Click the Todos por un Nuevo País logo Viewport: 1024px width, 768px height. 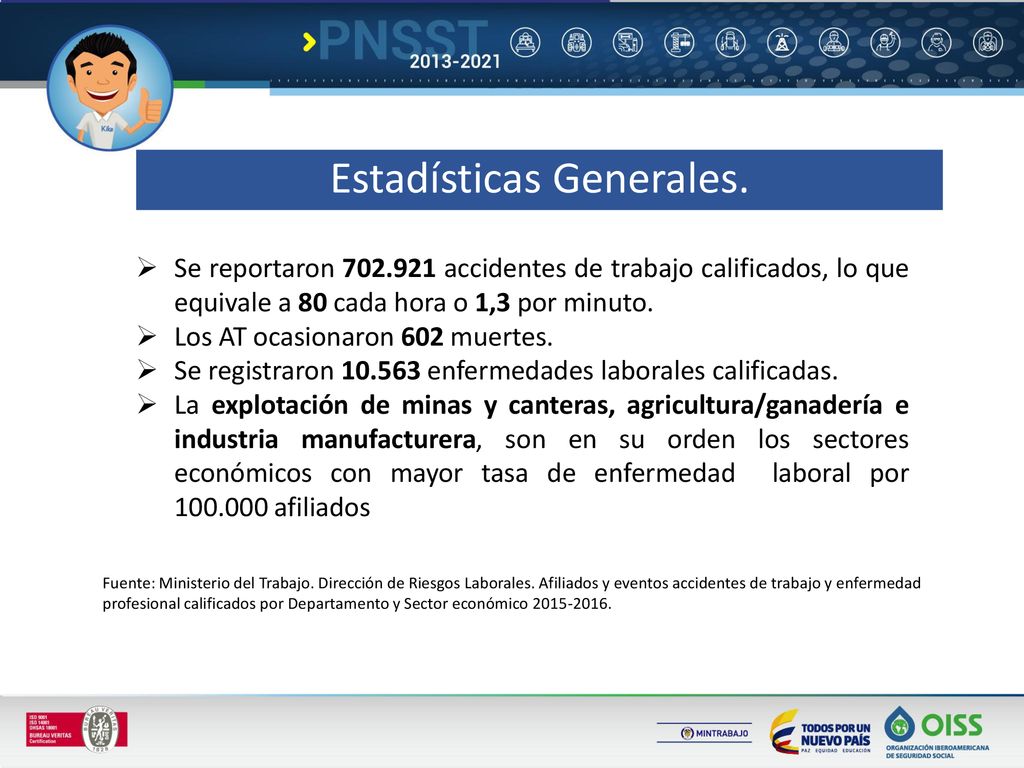[x=820, y=732]
